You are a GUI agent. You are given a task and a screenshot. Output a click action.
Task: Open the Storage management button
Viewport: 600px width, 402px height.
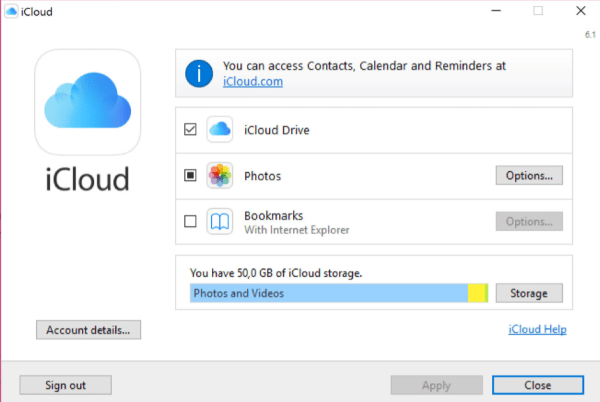click(529, 293)
